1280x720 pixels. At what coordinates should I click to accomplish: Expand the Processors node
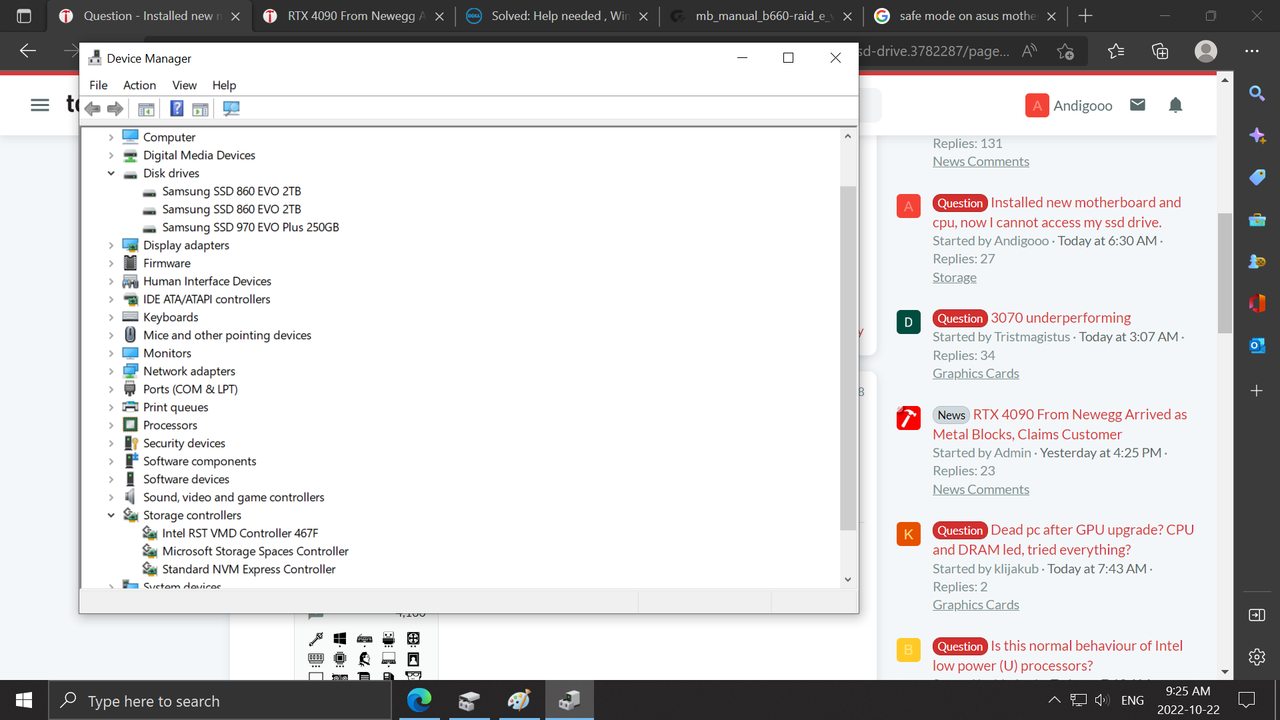(111, 425)
